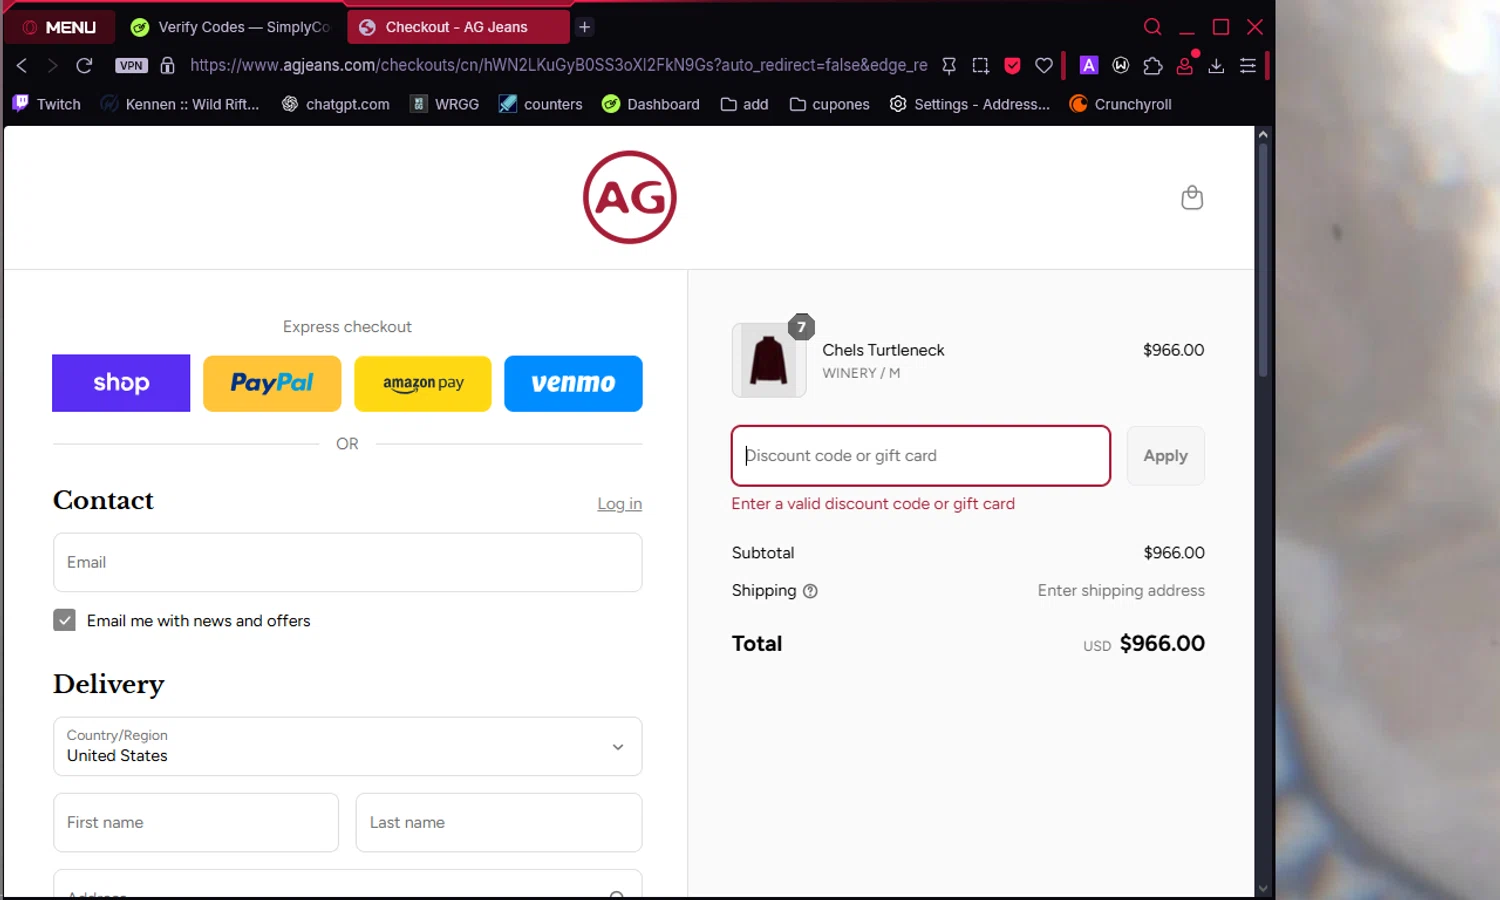Open the Downloads icon
Image resolution: width=1500 pixels, height=900 pixels.
[1216, 65]
